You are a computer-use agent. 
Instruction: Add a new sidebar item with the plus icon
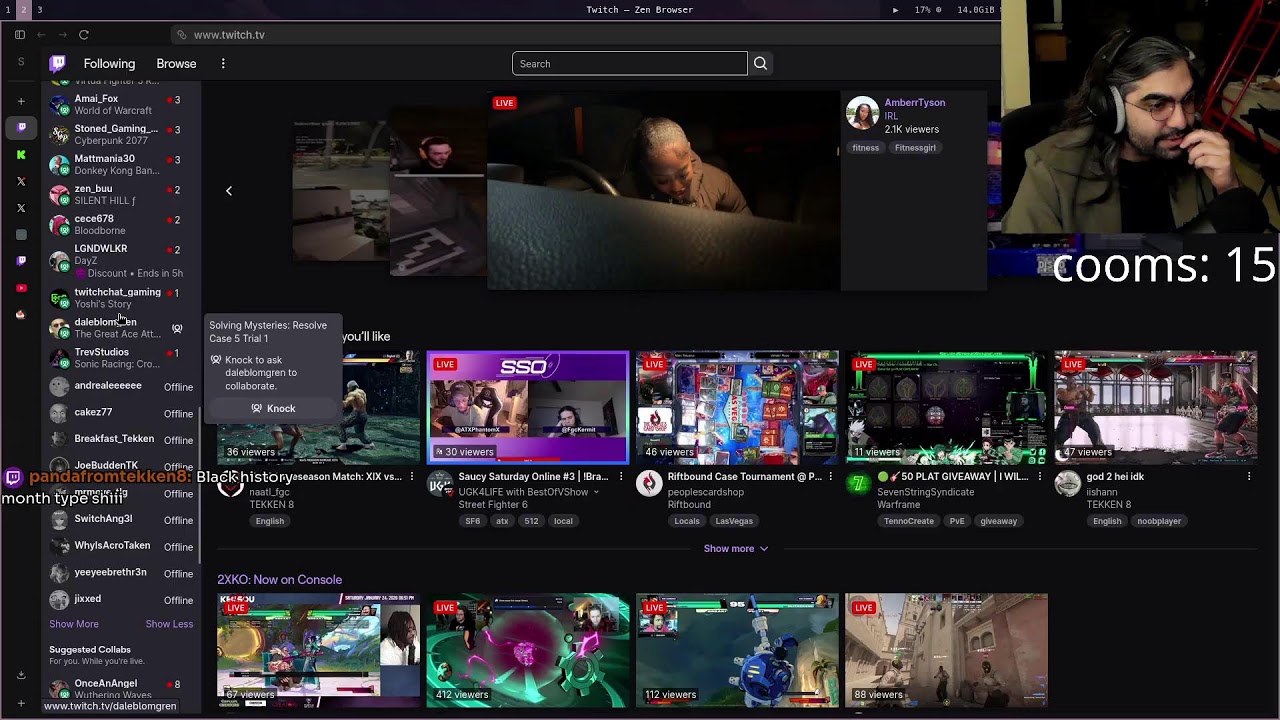[21, 101]
